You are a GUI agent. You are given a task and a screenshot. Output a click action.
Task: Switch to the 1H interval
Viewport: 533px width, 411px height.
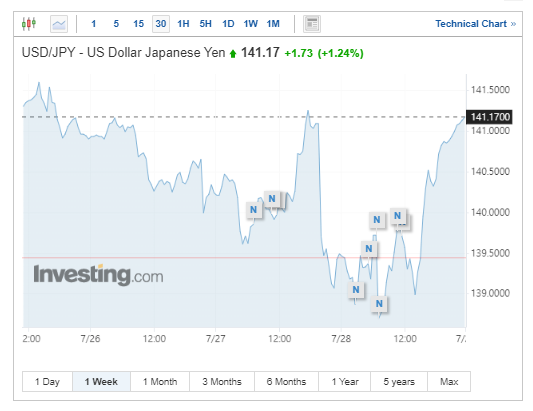pyautogui.click(x=183, y=24)
